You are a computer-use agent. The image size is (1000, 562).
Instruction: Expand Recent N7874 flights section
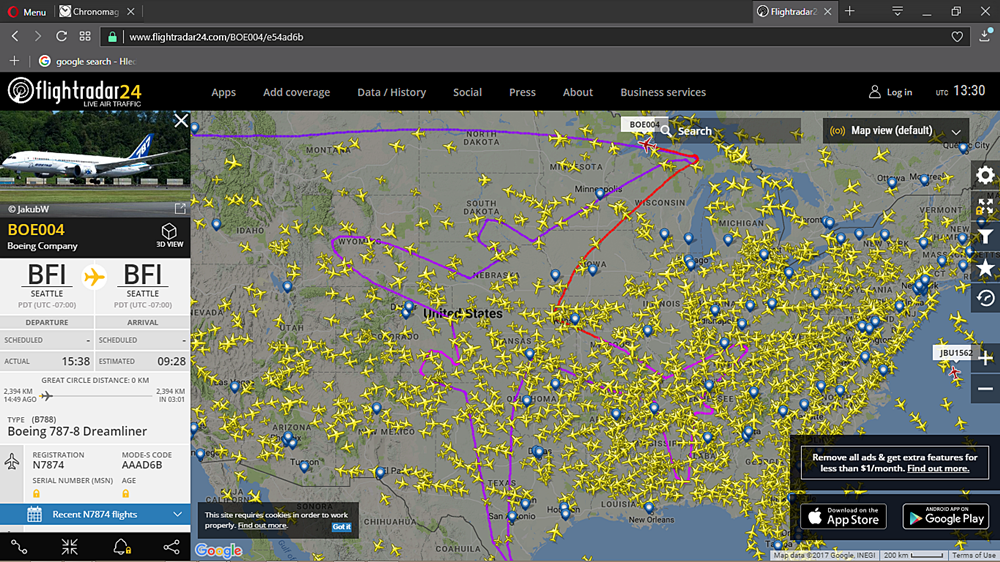[x=95, y=514]
